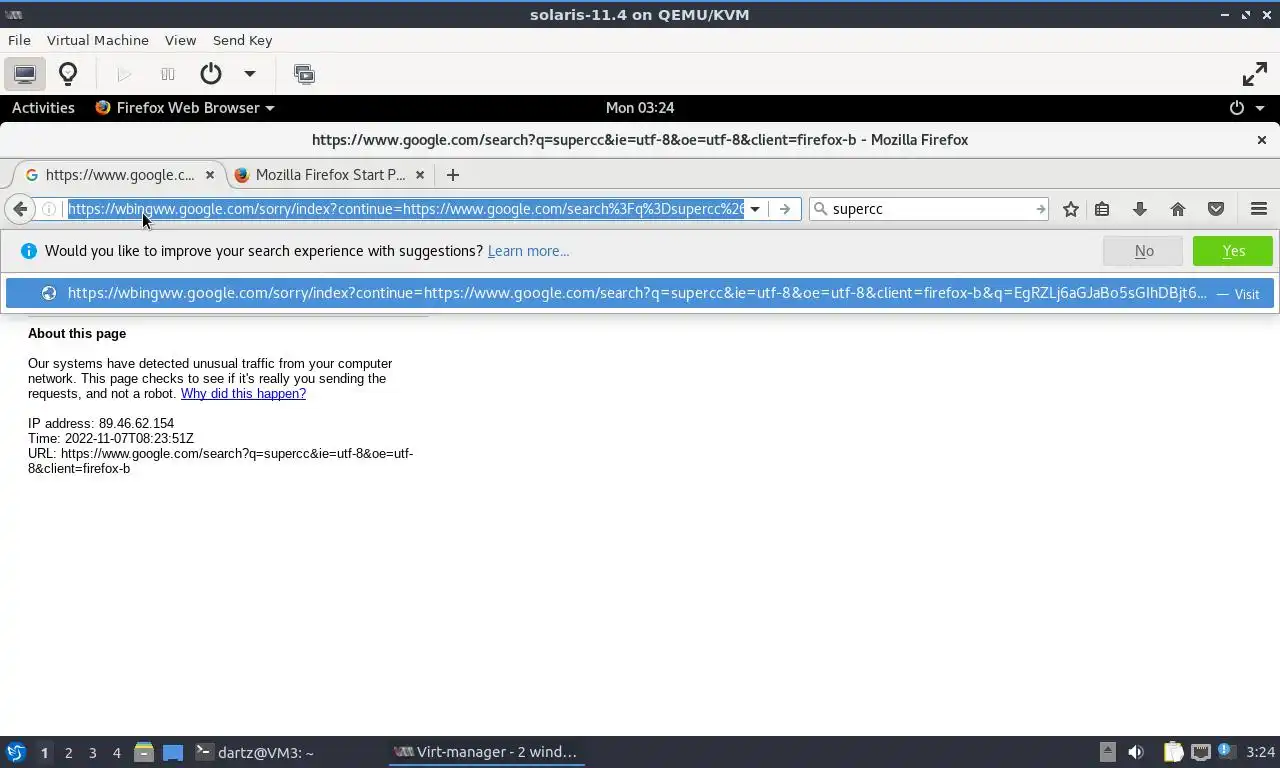The height and width of the screenshot is (768, 1280).
Task: Click the Solaris start menu icon in taskbar
Action: point(16,752)
